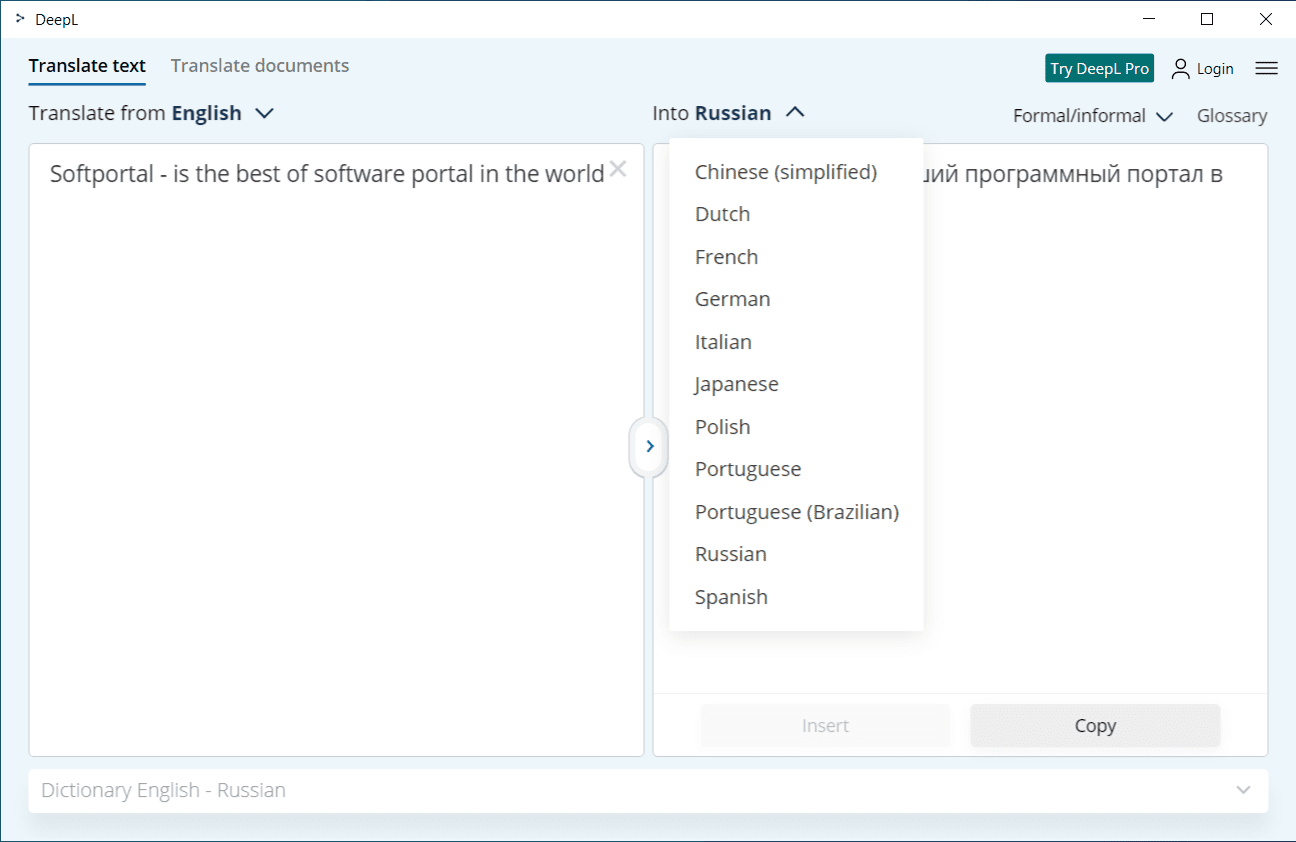Click the Login user icon
The width and height of the screenshot is (1296, 842).
pos(1181,68)
